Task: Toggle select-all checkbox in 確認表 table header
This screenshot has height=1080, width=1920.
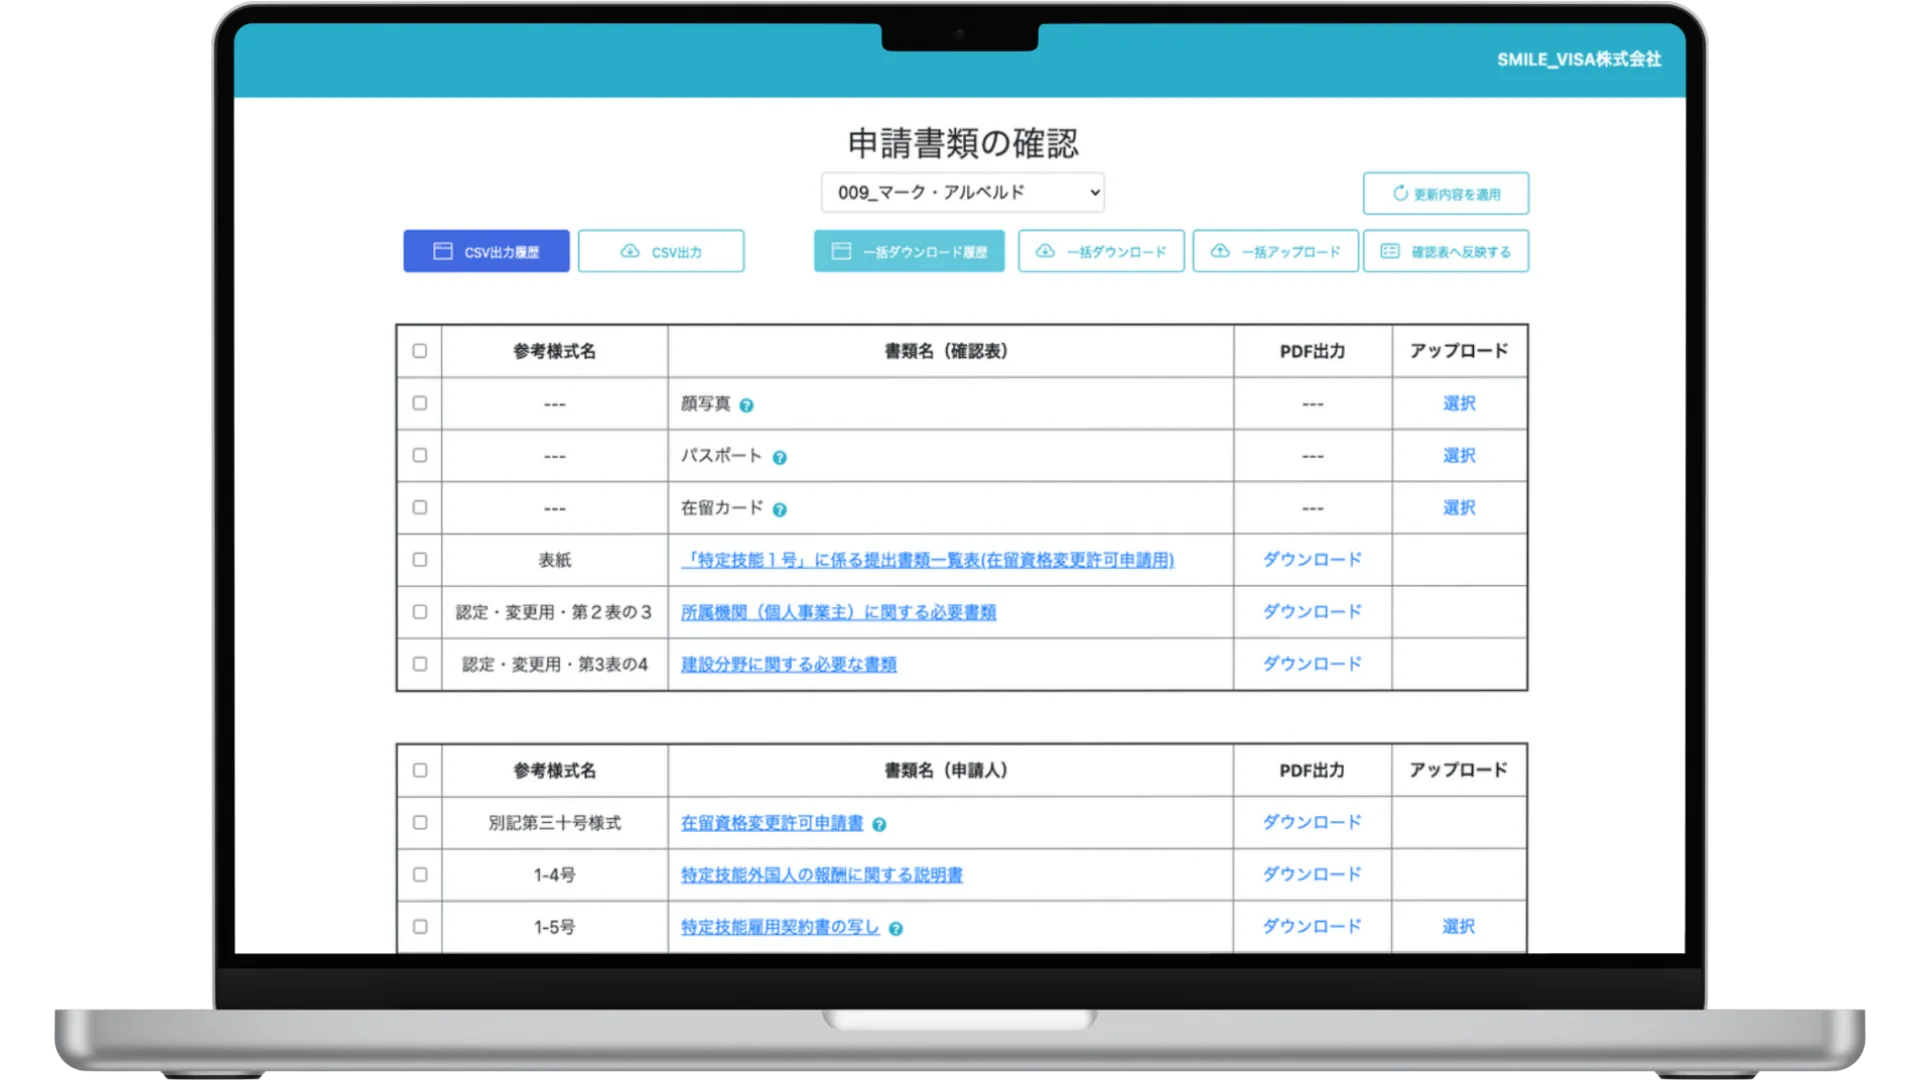Action: 419,351
